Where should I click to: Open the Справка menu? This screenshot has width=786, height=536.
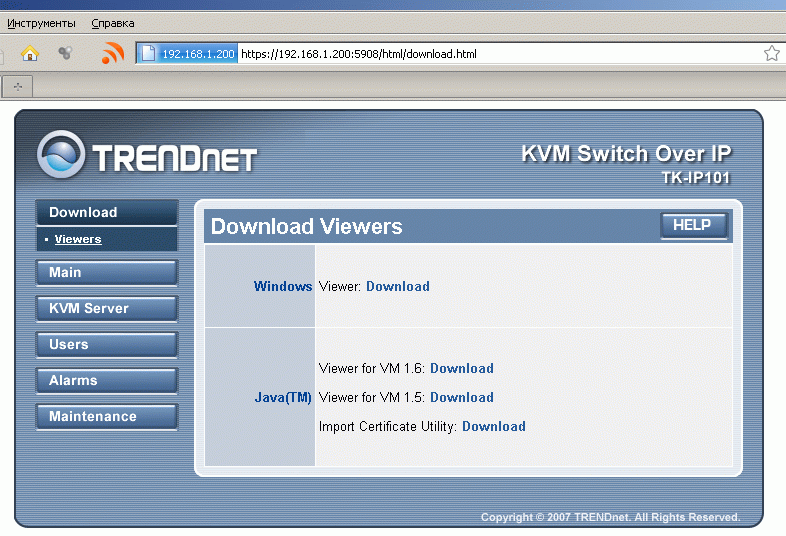113,23
